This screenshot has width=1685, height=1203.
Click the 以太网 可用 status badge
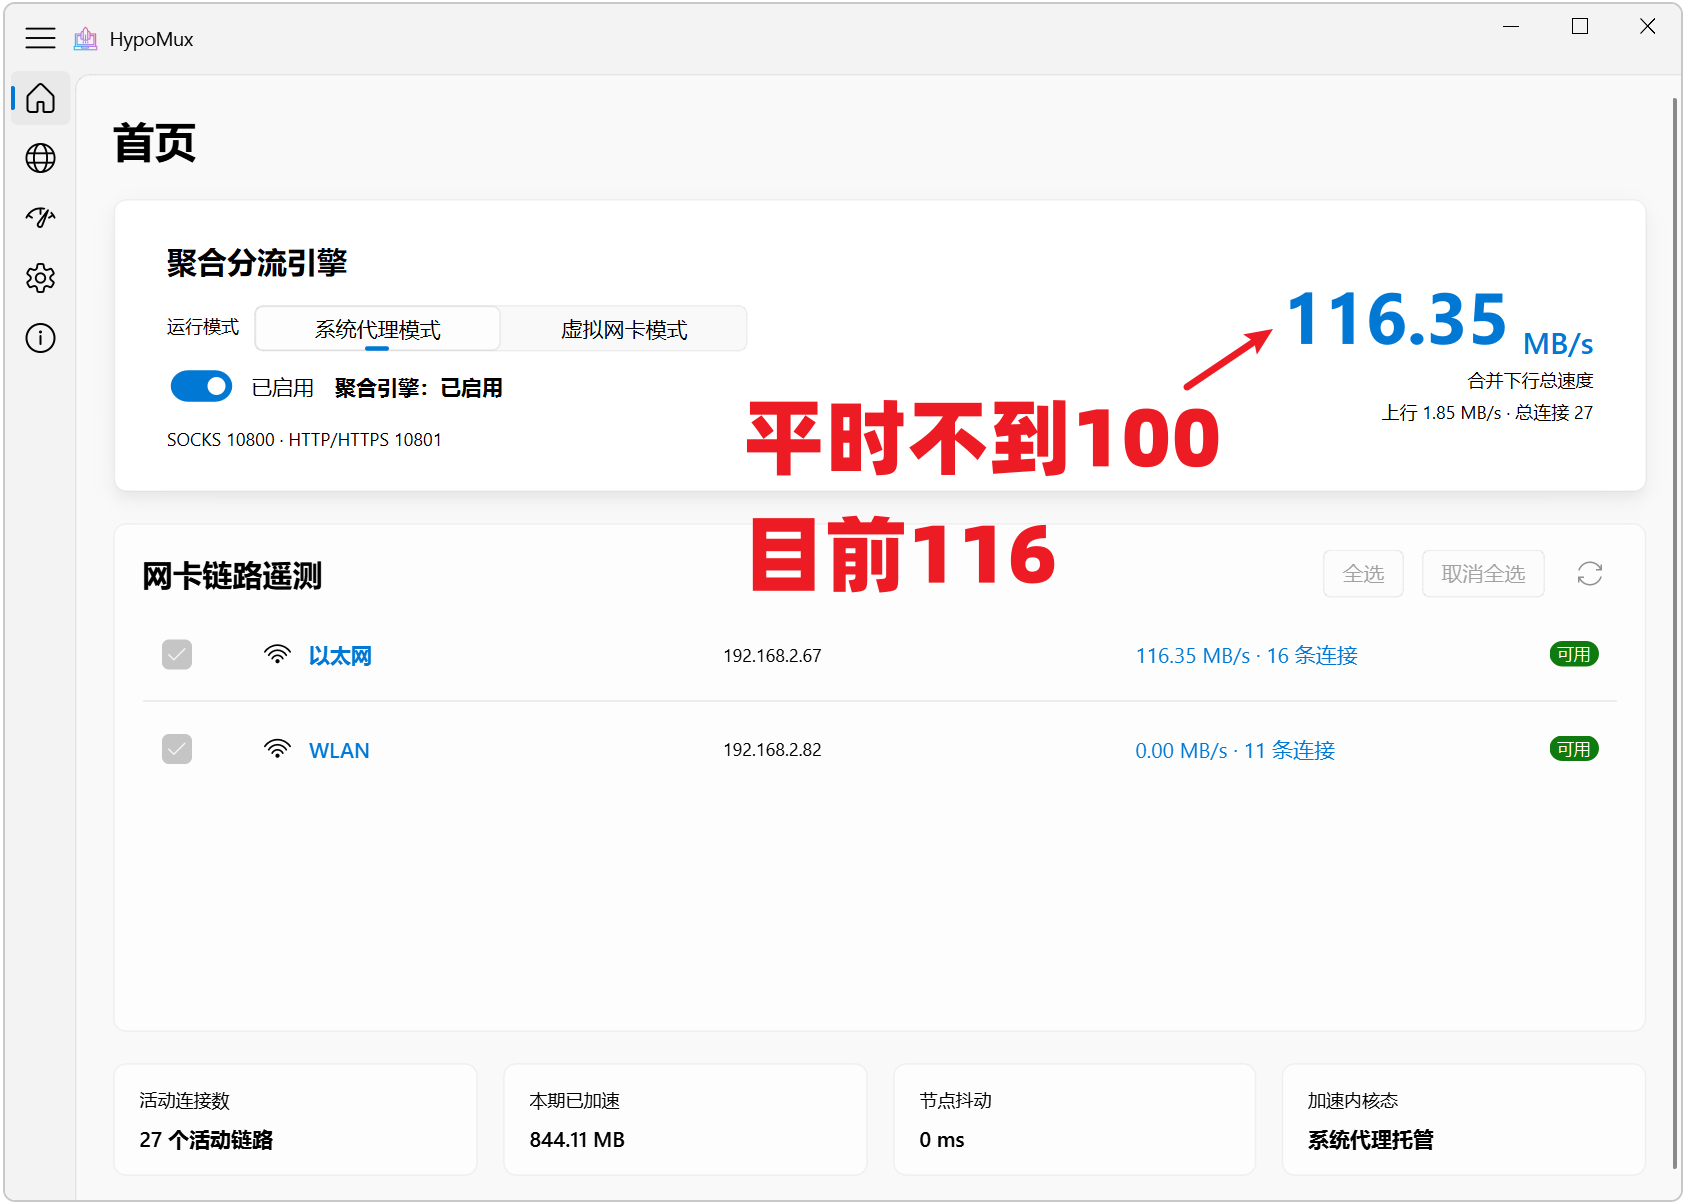(1574, 654)
